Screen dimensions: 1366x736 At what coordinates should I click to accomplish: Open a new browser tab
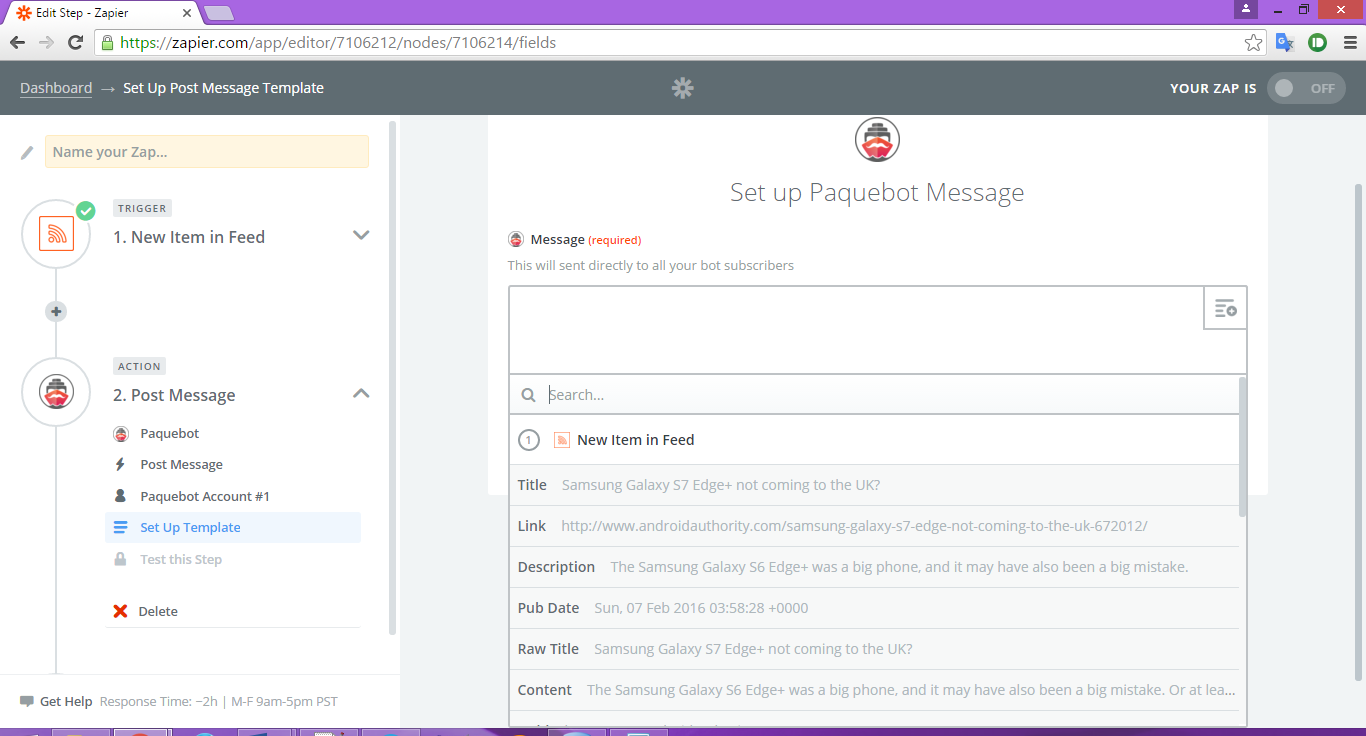[x=219, y=13]
